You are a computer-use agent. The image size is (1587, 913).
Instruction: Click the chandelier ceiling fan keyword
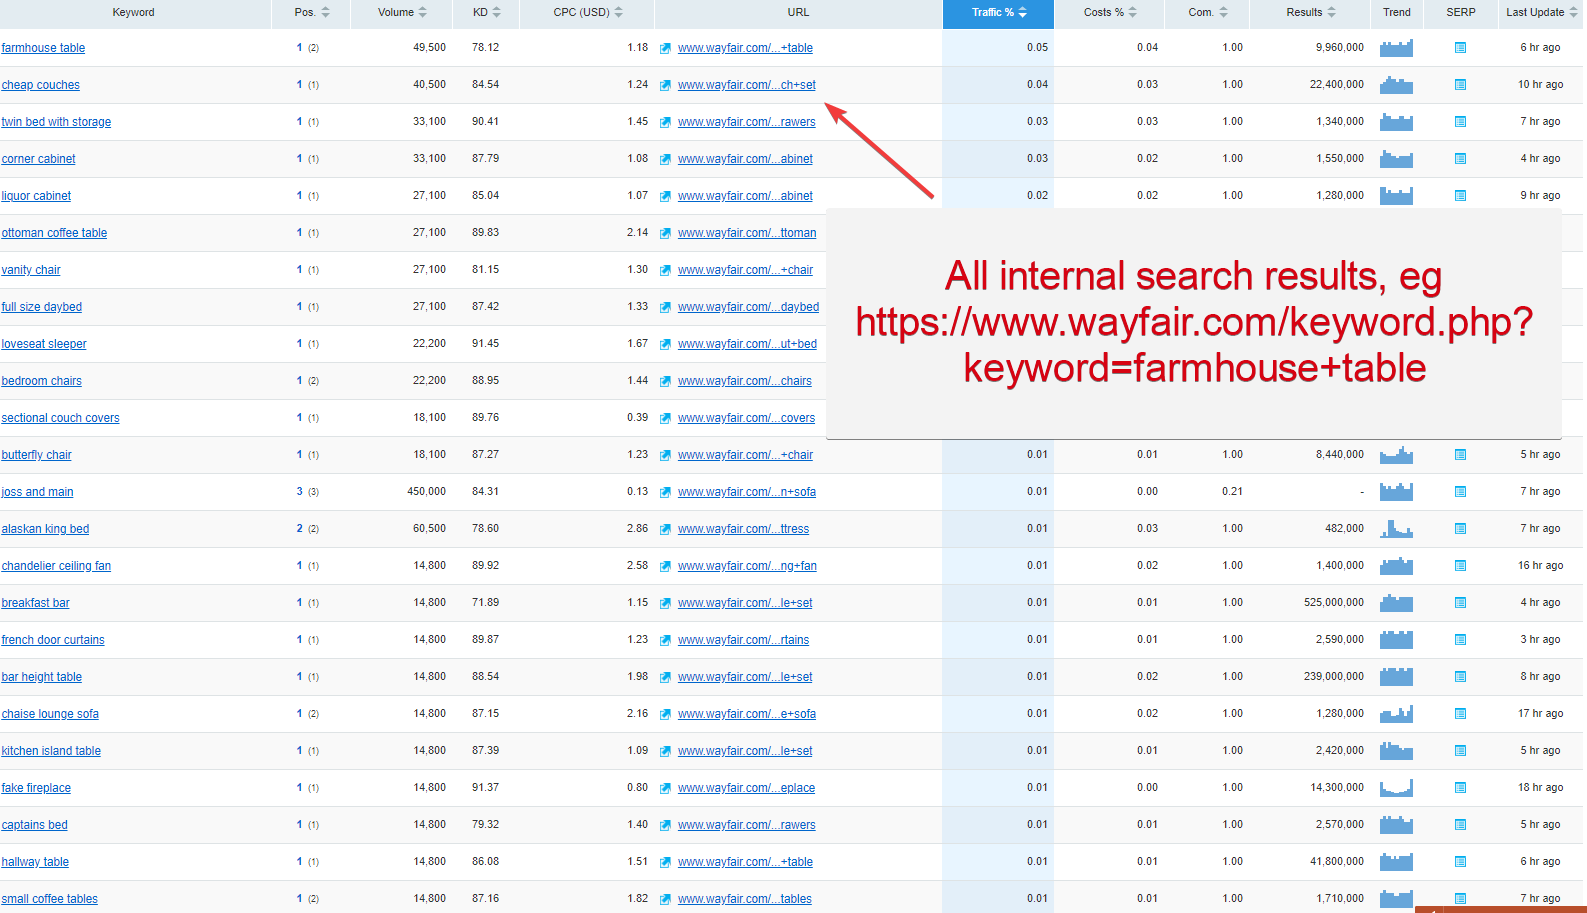pos(56,566)
